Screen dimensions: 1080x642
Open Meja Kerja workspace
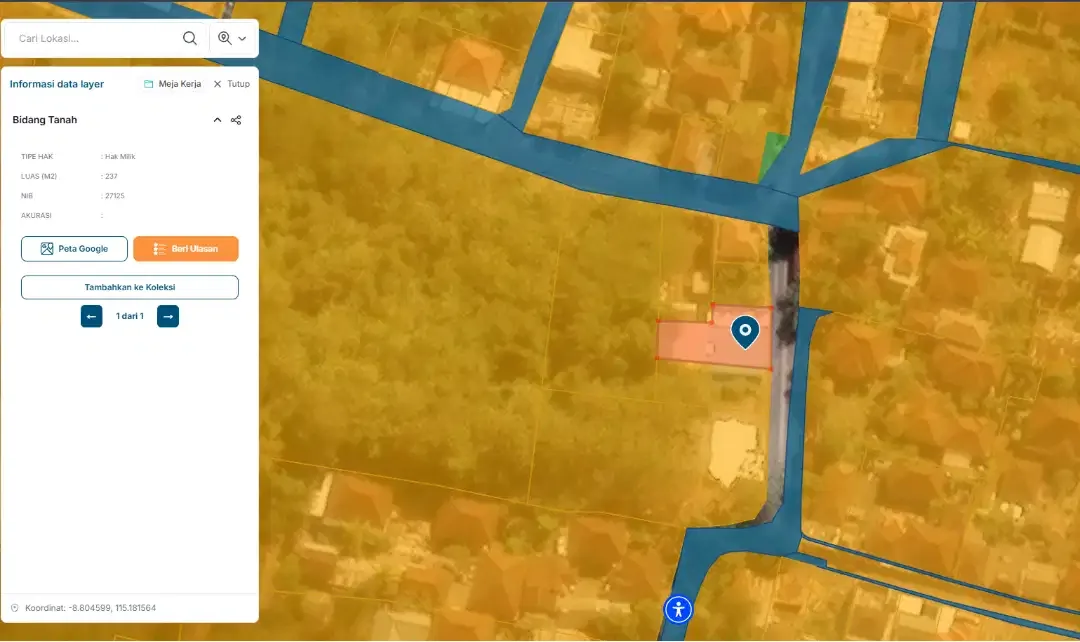[x=173, y=84]
